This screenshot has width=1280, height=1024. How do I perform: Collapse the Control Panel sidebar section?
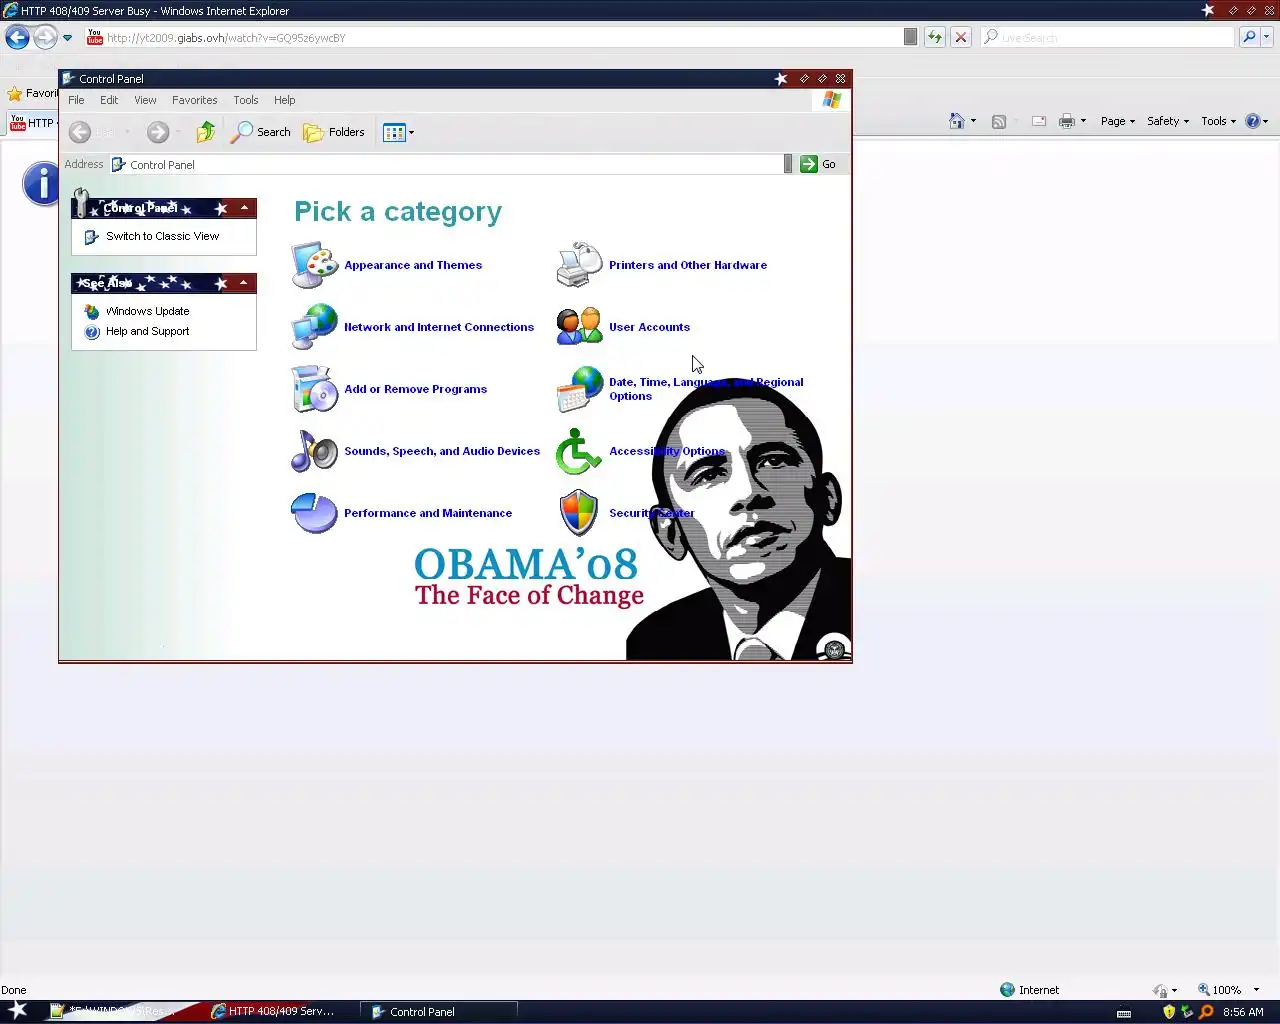point(244,208)
